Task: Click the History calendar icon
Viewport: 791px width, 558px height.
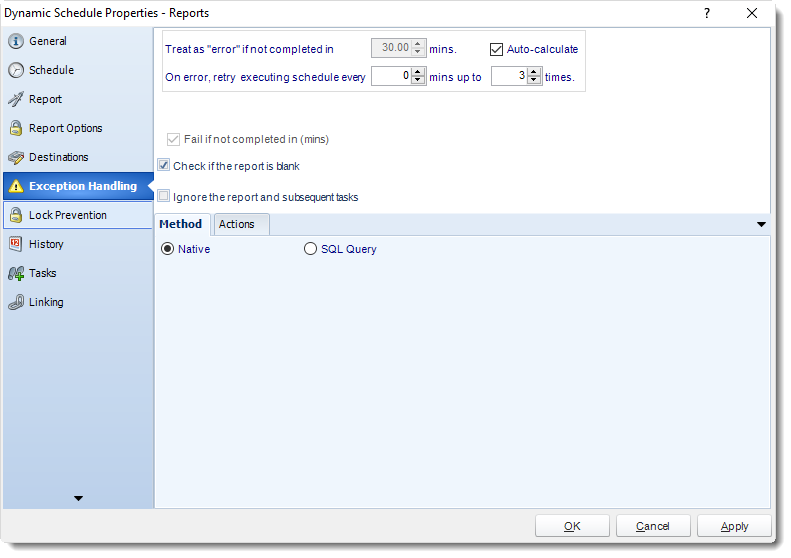Action: (16, 244)
